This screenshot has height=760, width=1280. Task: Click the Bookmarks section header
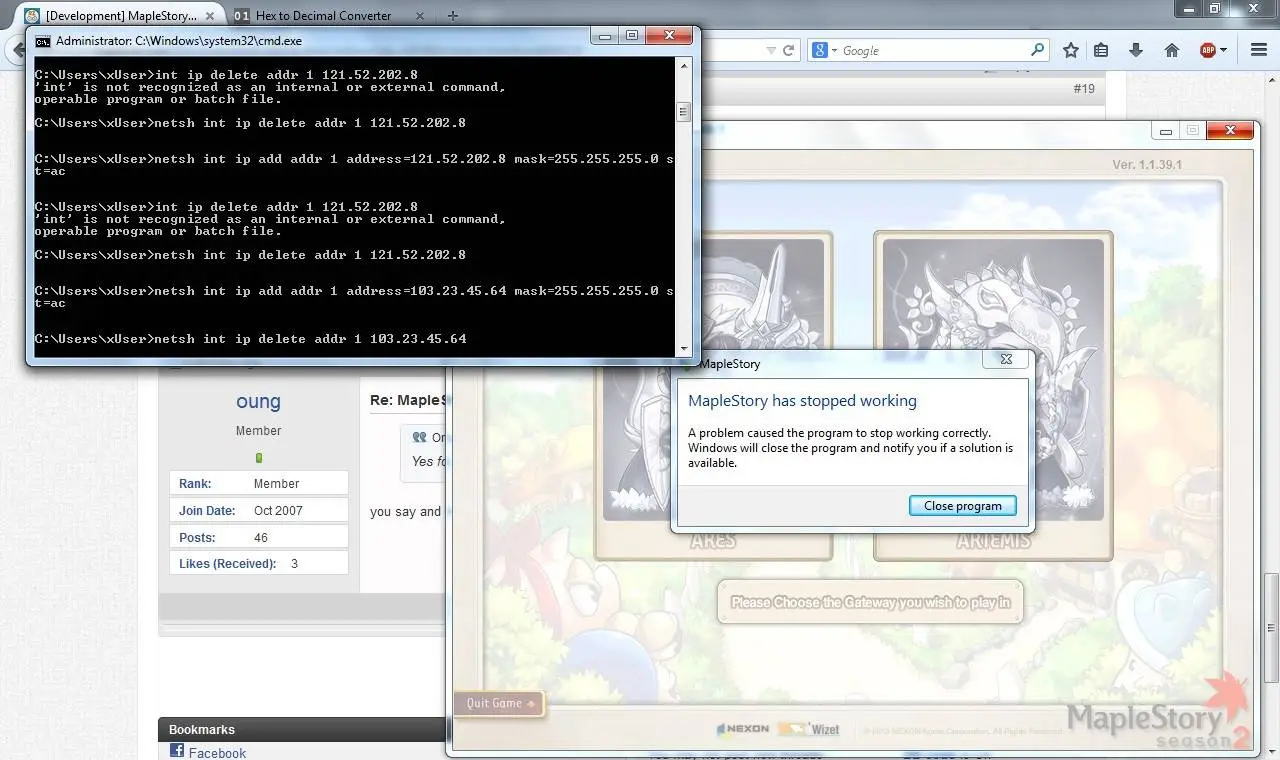click(202, 730)
